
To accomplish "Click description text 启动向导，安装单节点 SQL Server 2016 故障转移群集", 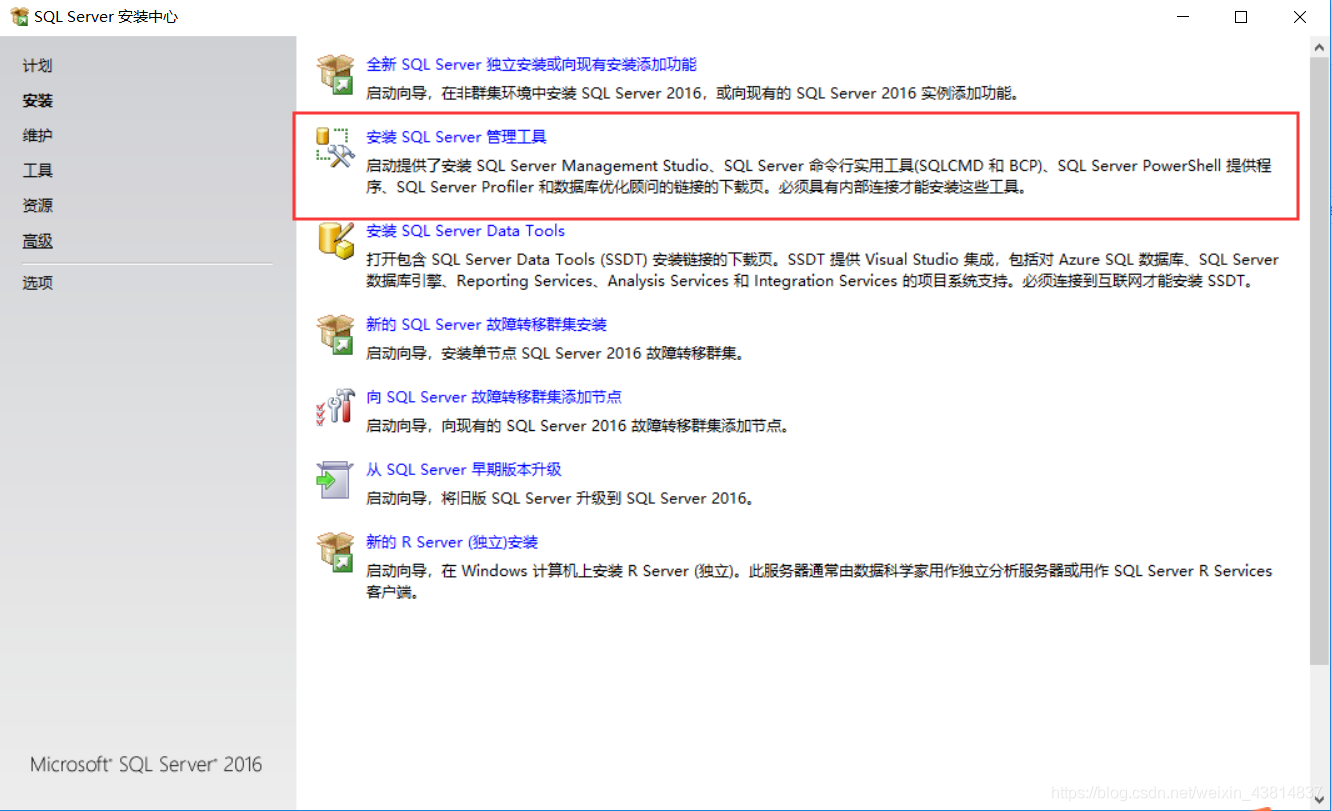I will (x=555, y=353).
